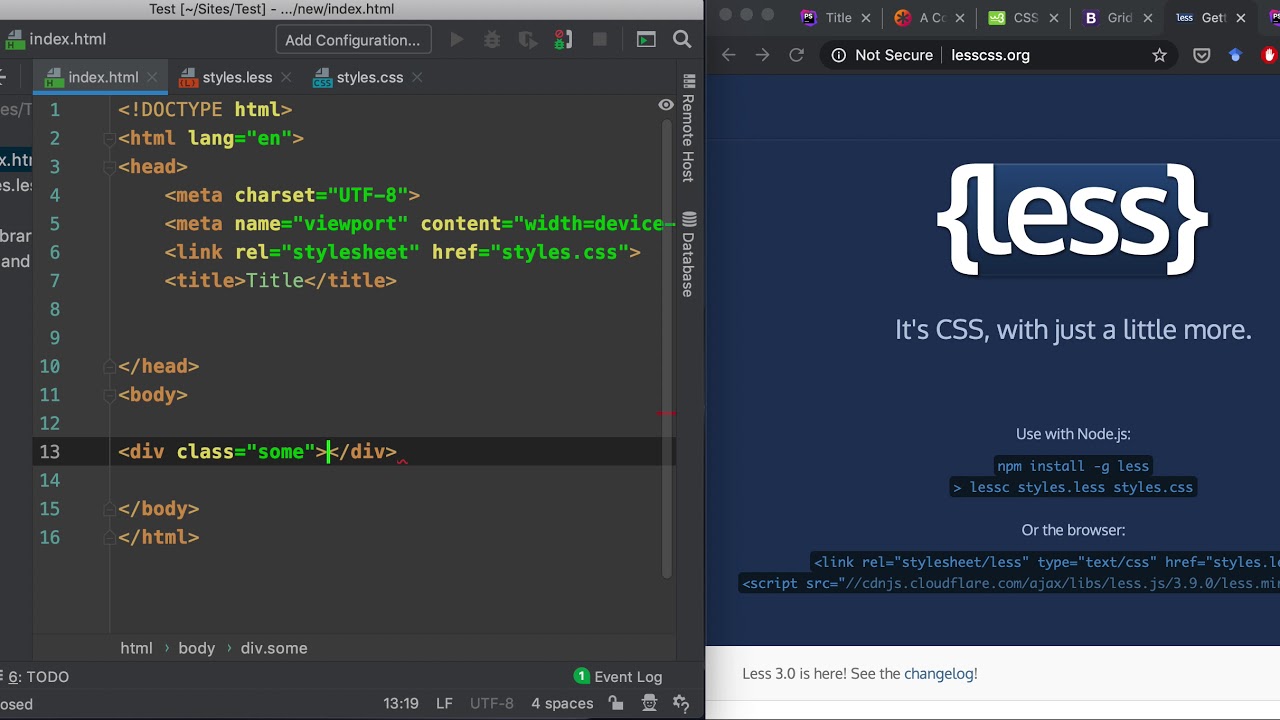Open the terminal run-anything icon in toolbar
1280x720 pixels.
click(646, 40)
